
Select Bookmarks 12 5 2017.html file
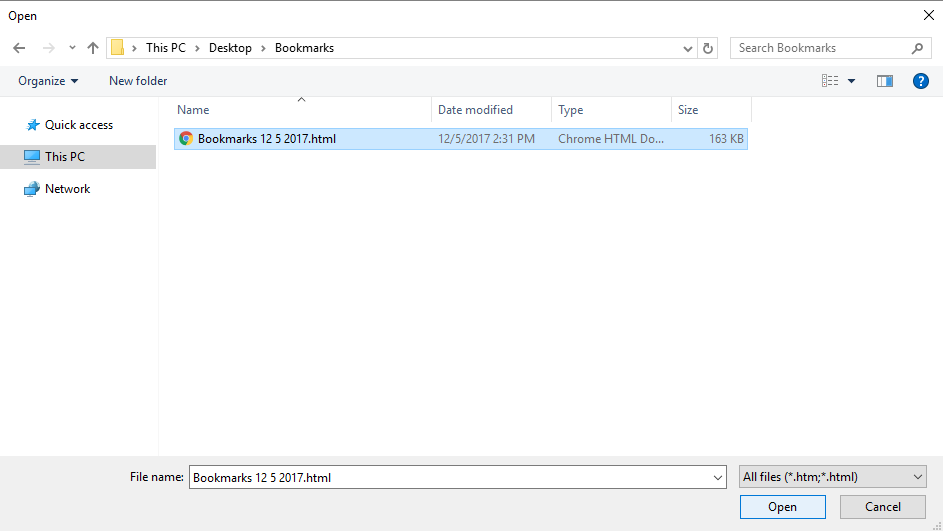461,139
